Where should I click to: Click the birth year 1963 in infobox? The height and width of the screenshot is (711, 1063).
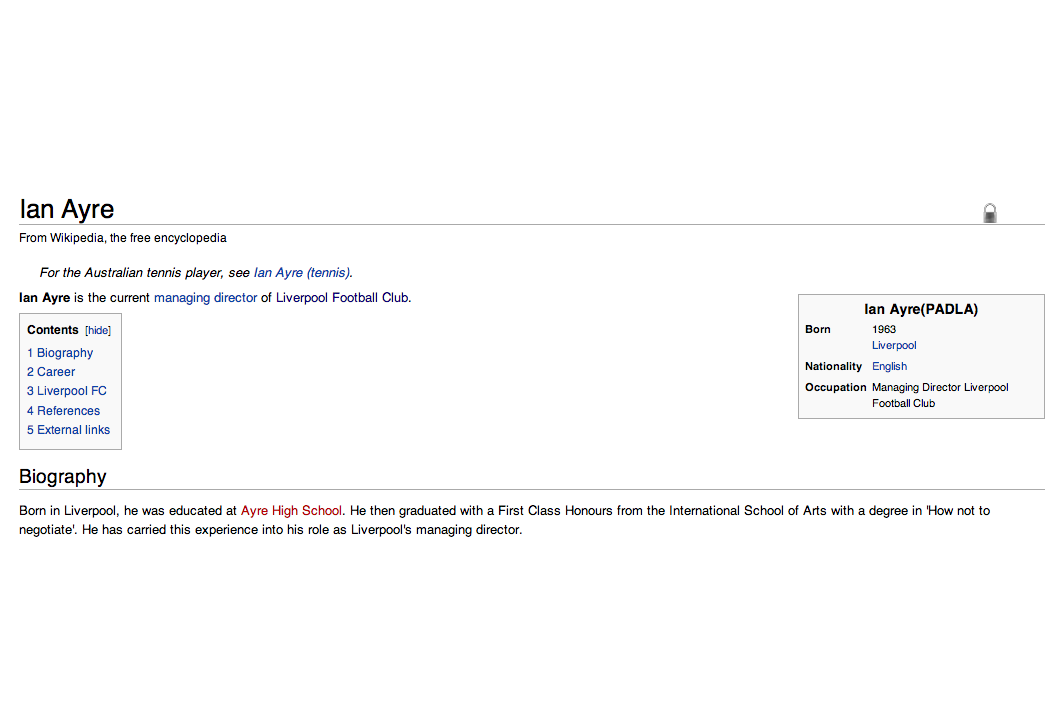click(x=884, y=329)
